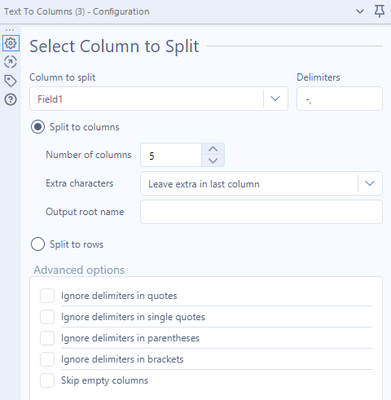
Task: Enable Skip empty columns checkbox
Action: (x=47, y=380)
